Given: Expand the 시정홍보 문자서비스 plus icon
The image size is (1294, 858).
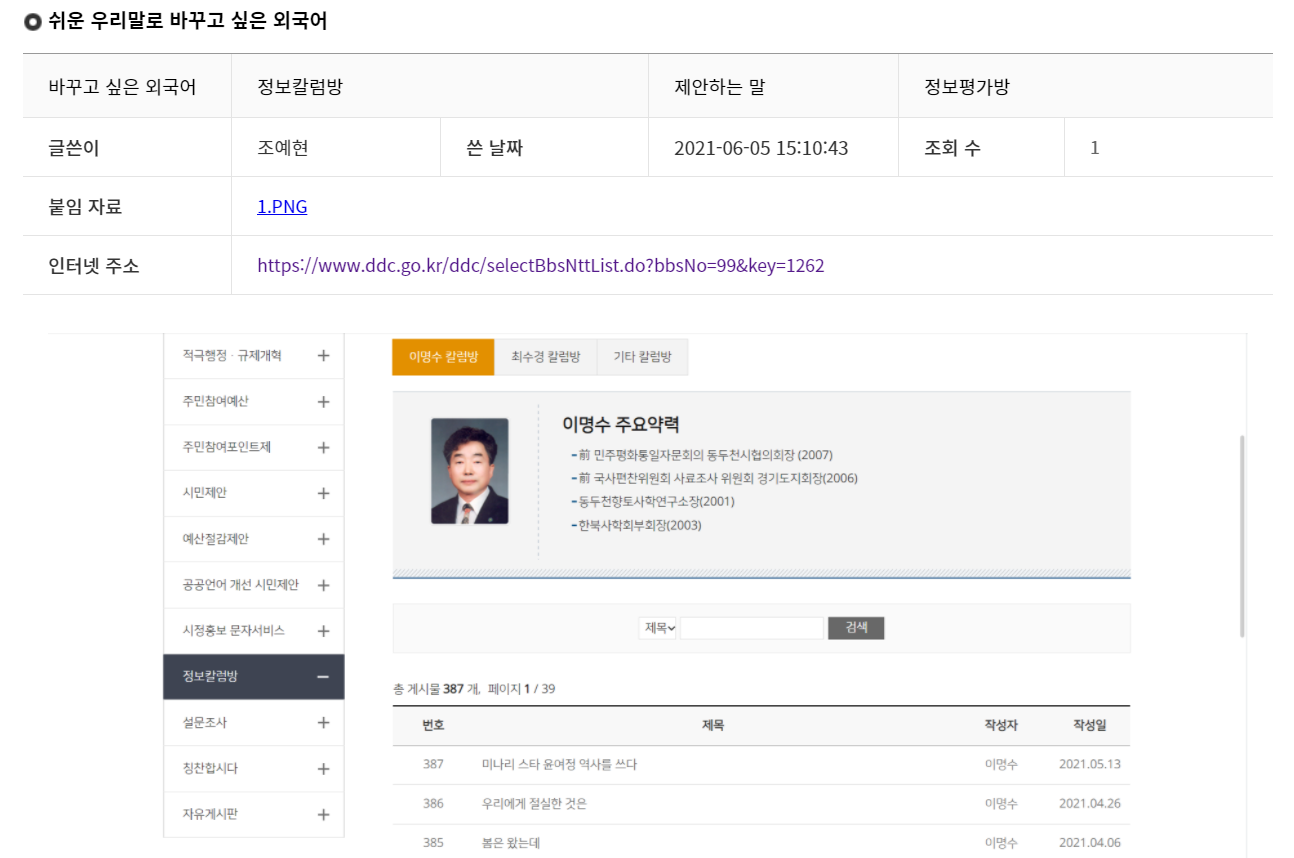Looking at the screenshot, I should [x=323, y=631].
